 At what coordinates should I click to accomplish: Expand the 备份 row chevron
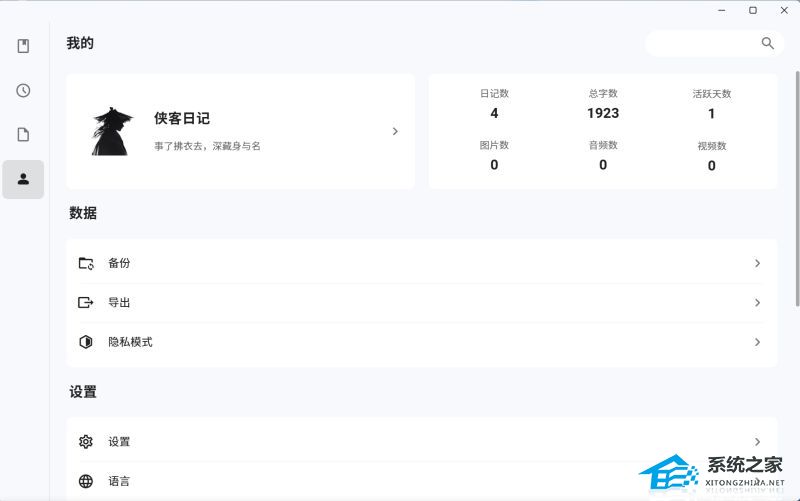tap(758, 263)
